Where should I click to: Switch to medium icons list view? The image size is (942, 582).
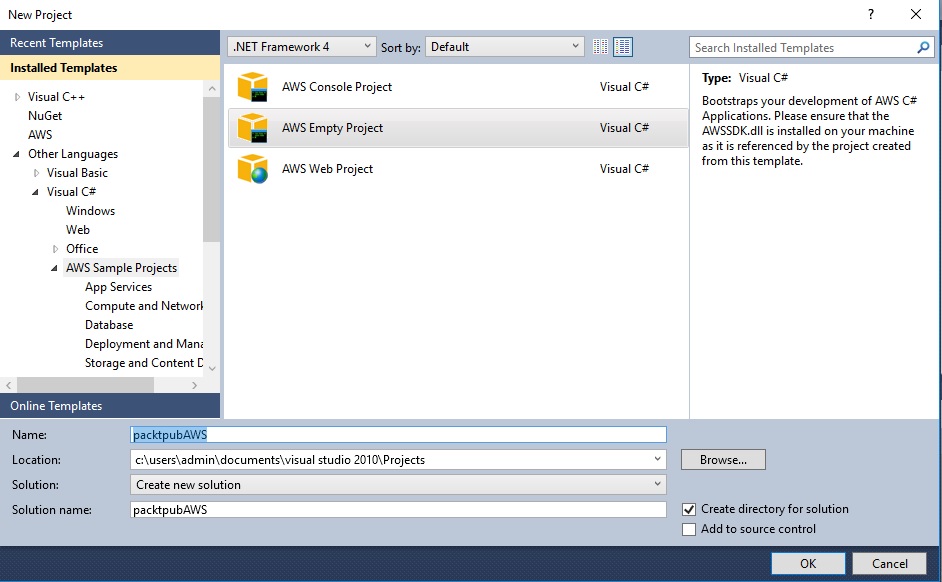(623, 47)
